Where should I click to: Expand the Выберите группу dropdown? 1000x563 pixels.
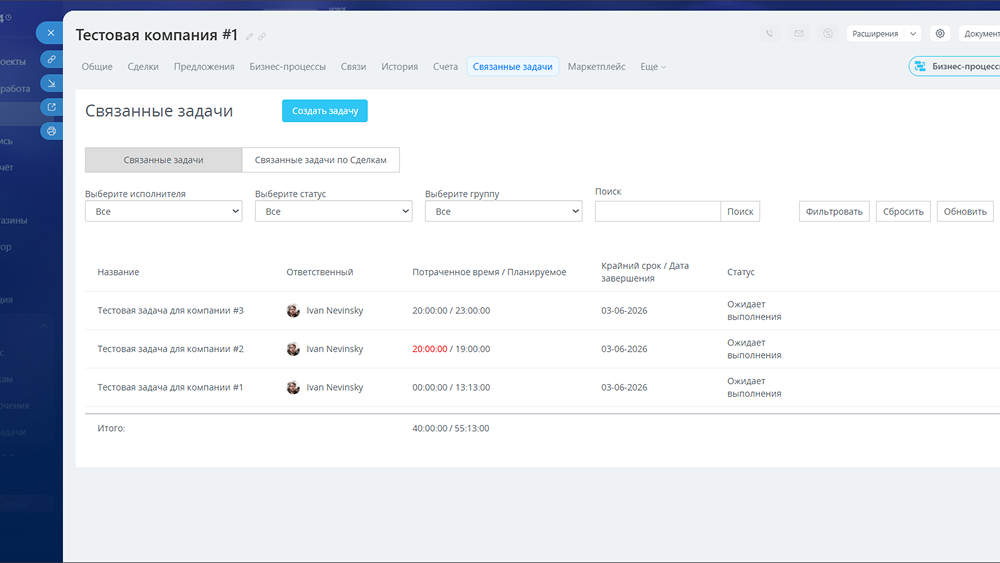coord(504,212)
